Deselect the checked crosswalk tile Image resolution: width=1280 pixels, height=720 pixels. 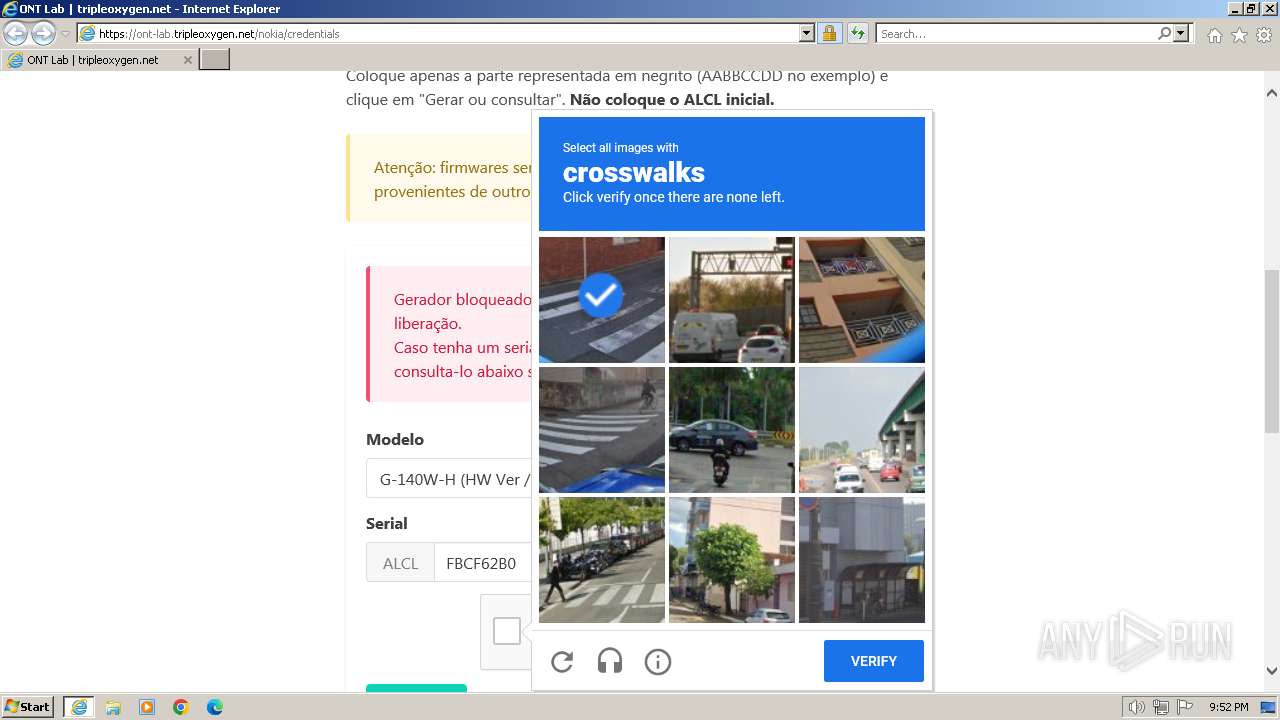point(602,300)
